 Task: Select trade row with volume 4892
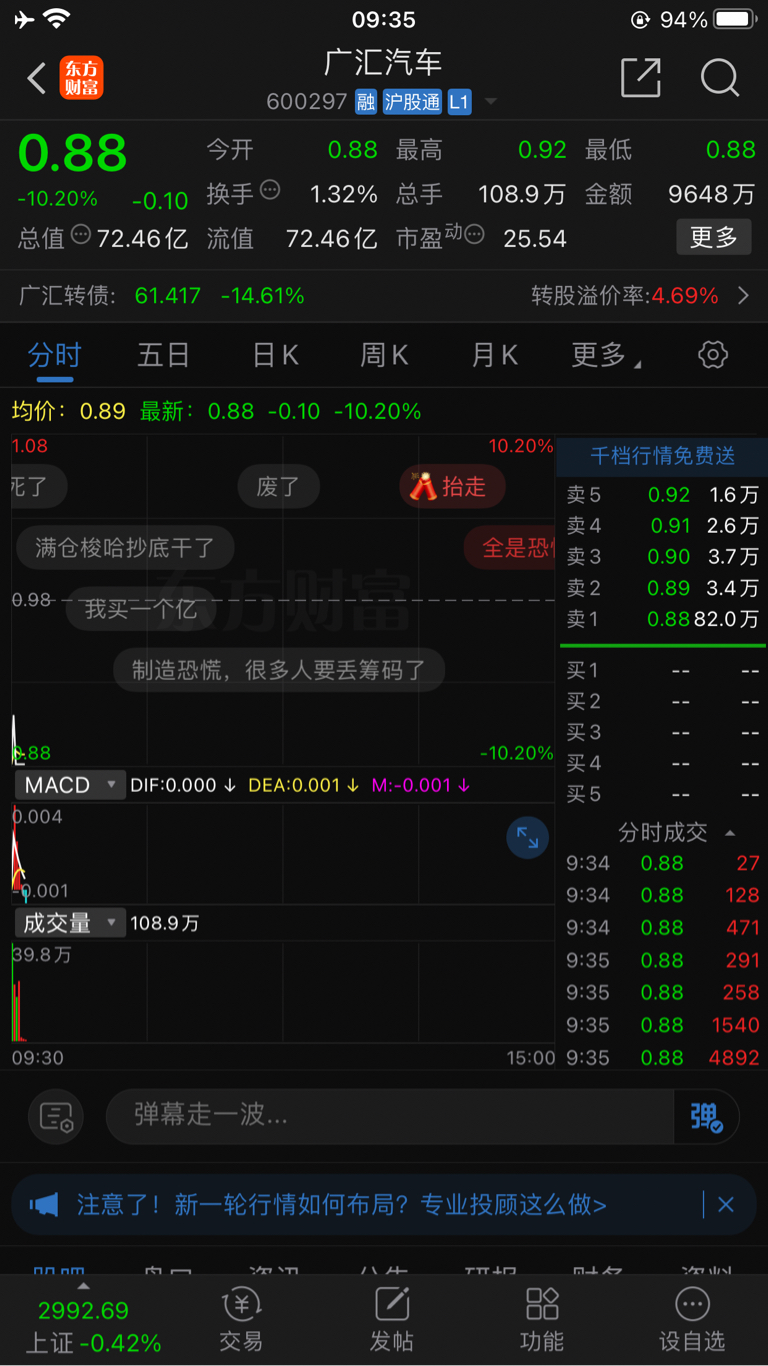(662, 1057)
